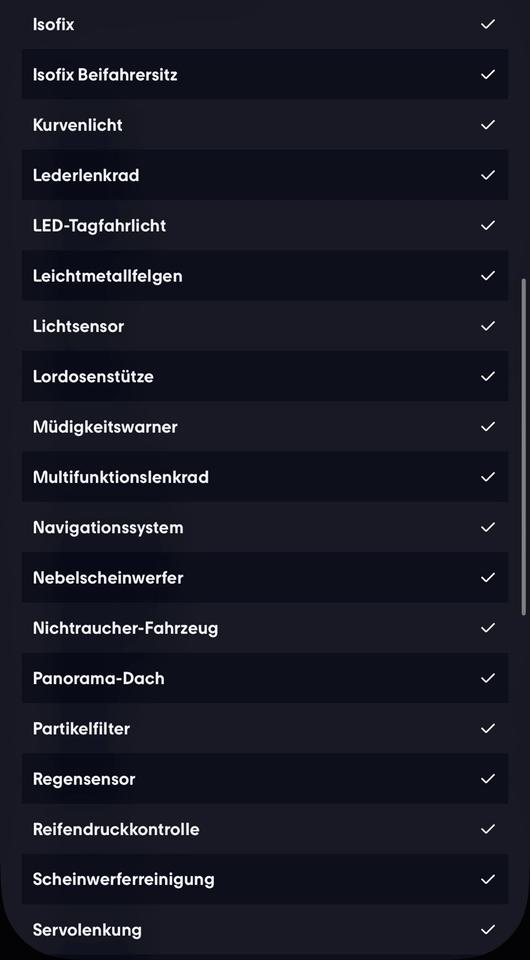
Task: Click the Navigationssystem feature label
Action: pos(108,528)
